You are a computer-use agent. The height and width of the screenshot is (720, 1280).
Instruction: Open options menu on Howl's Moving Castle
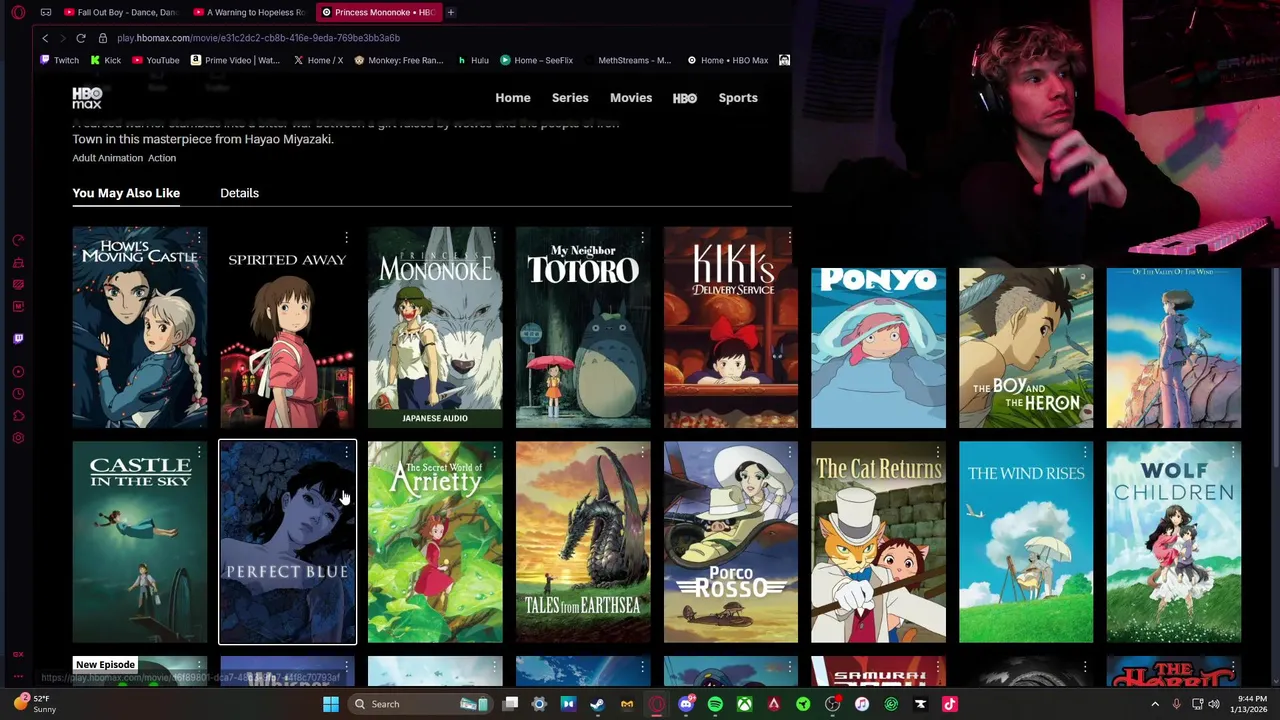pyautogui.click(x=199, y=238)
